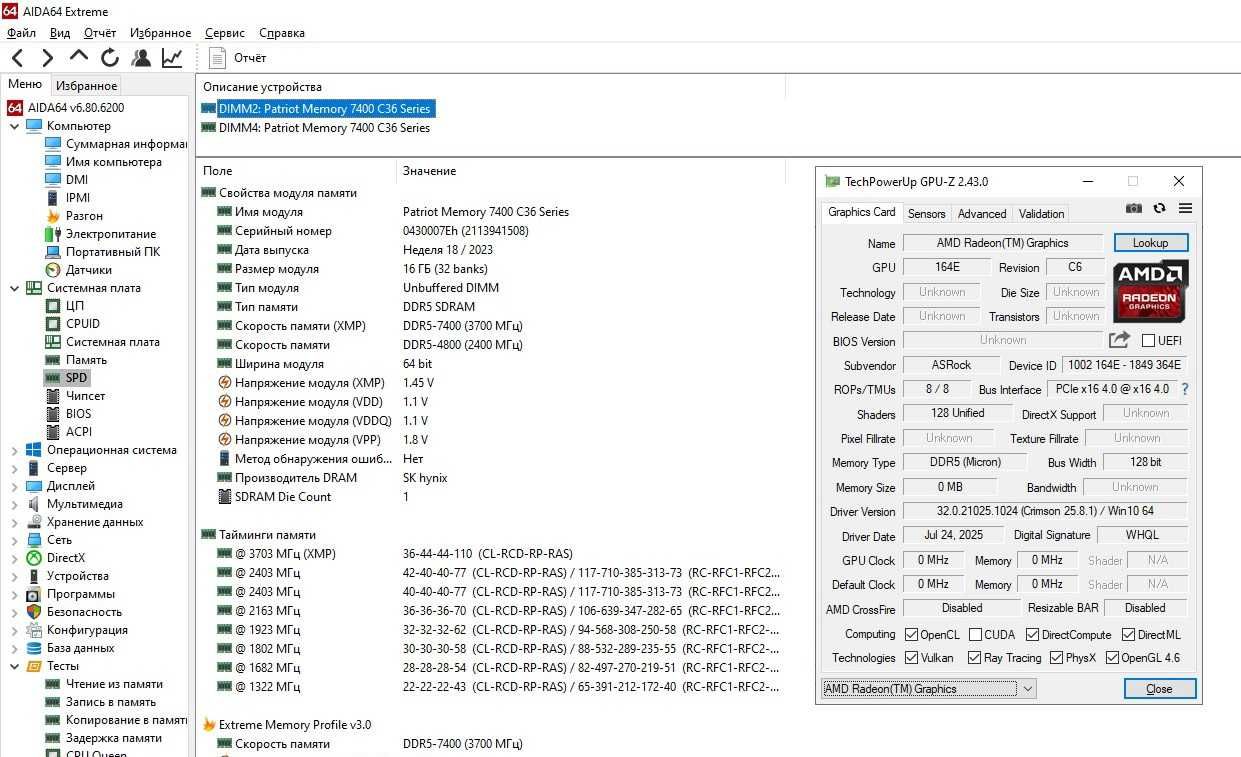Toggle the PhysX checkbox

1056,658
